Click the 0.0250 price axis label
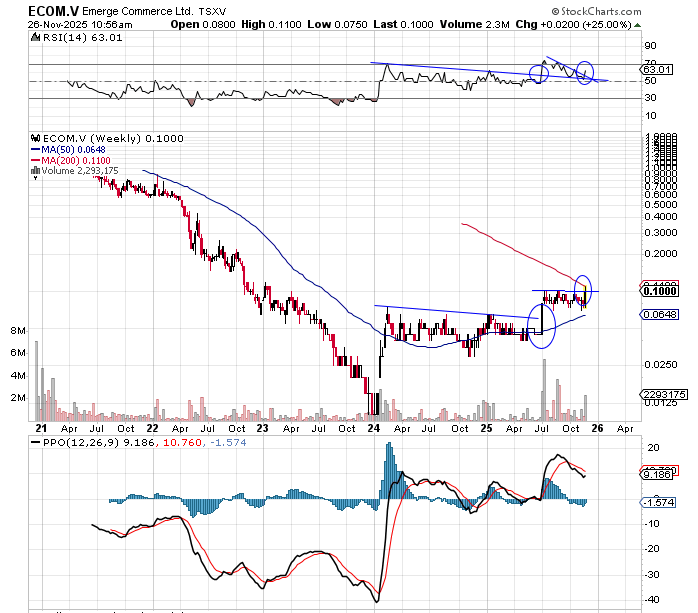 click(x=661, y=365)
